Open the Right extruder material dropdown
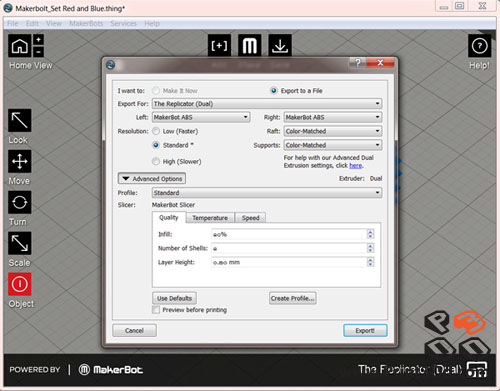The image size is (500, 391). coord(333,117)
